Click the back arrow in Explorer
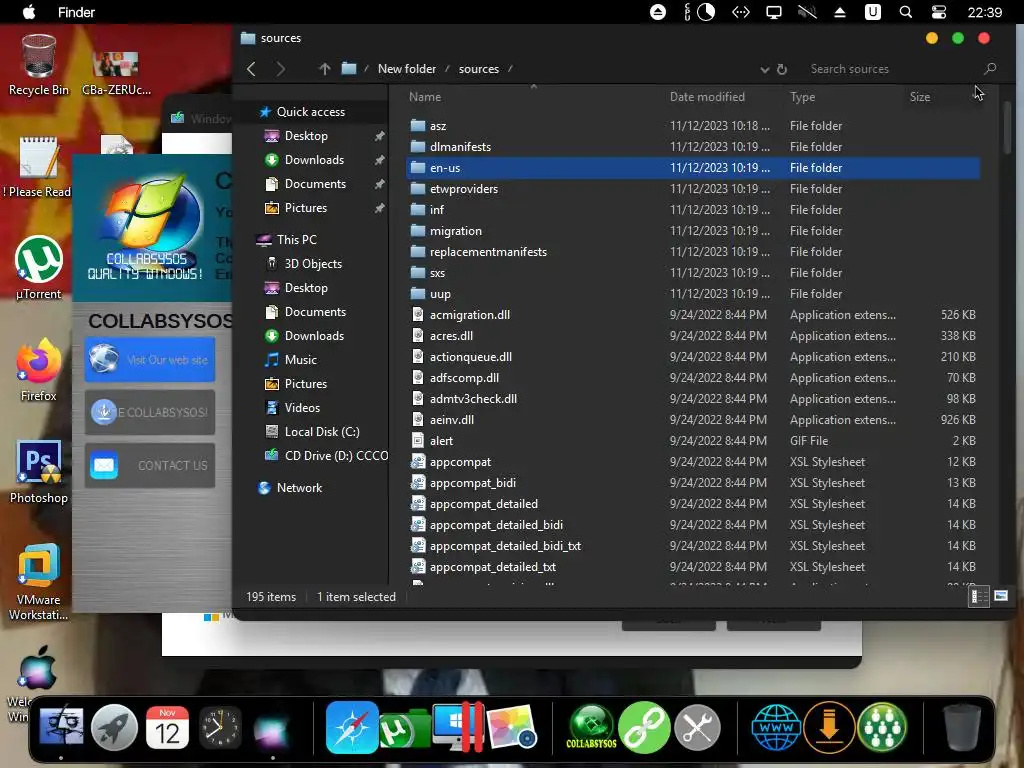Screen dimensions: 1024x768 251,69
